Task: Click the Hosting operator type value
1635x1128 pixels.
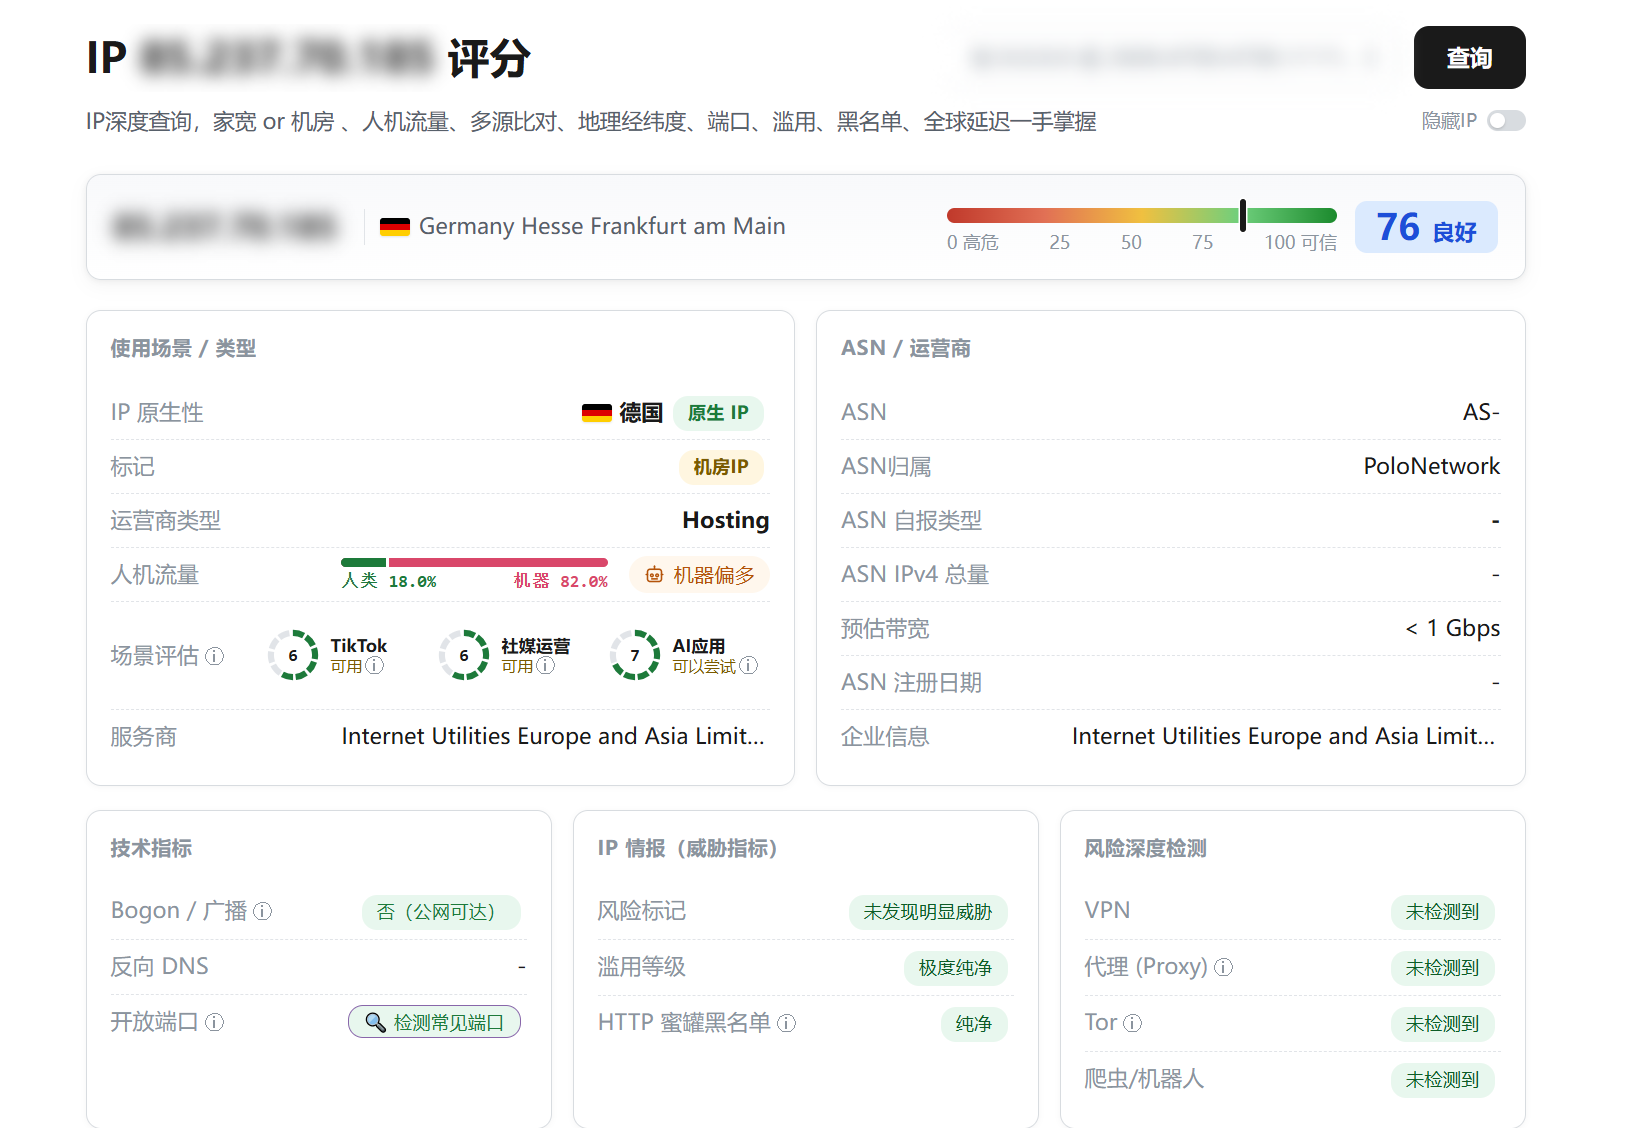Action: point(726,520)
